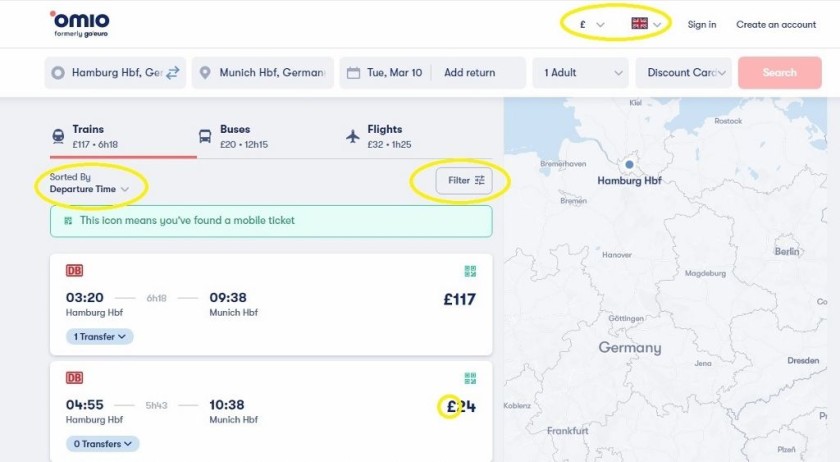Expand the 1 Transfer details
The width and height of the screenshot is (840, 462).
point(100,337)
